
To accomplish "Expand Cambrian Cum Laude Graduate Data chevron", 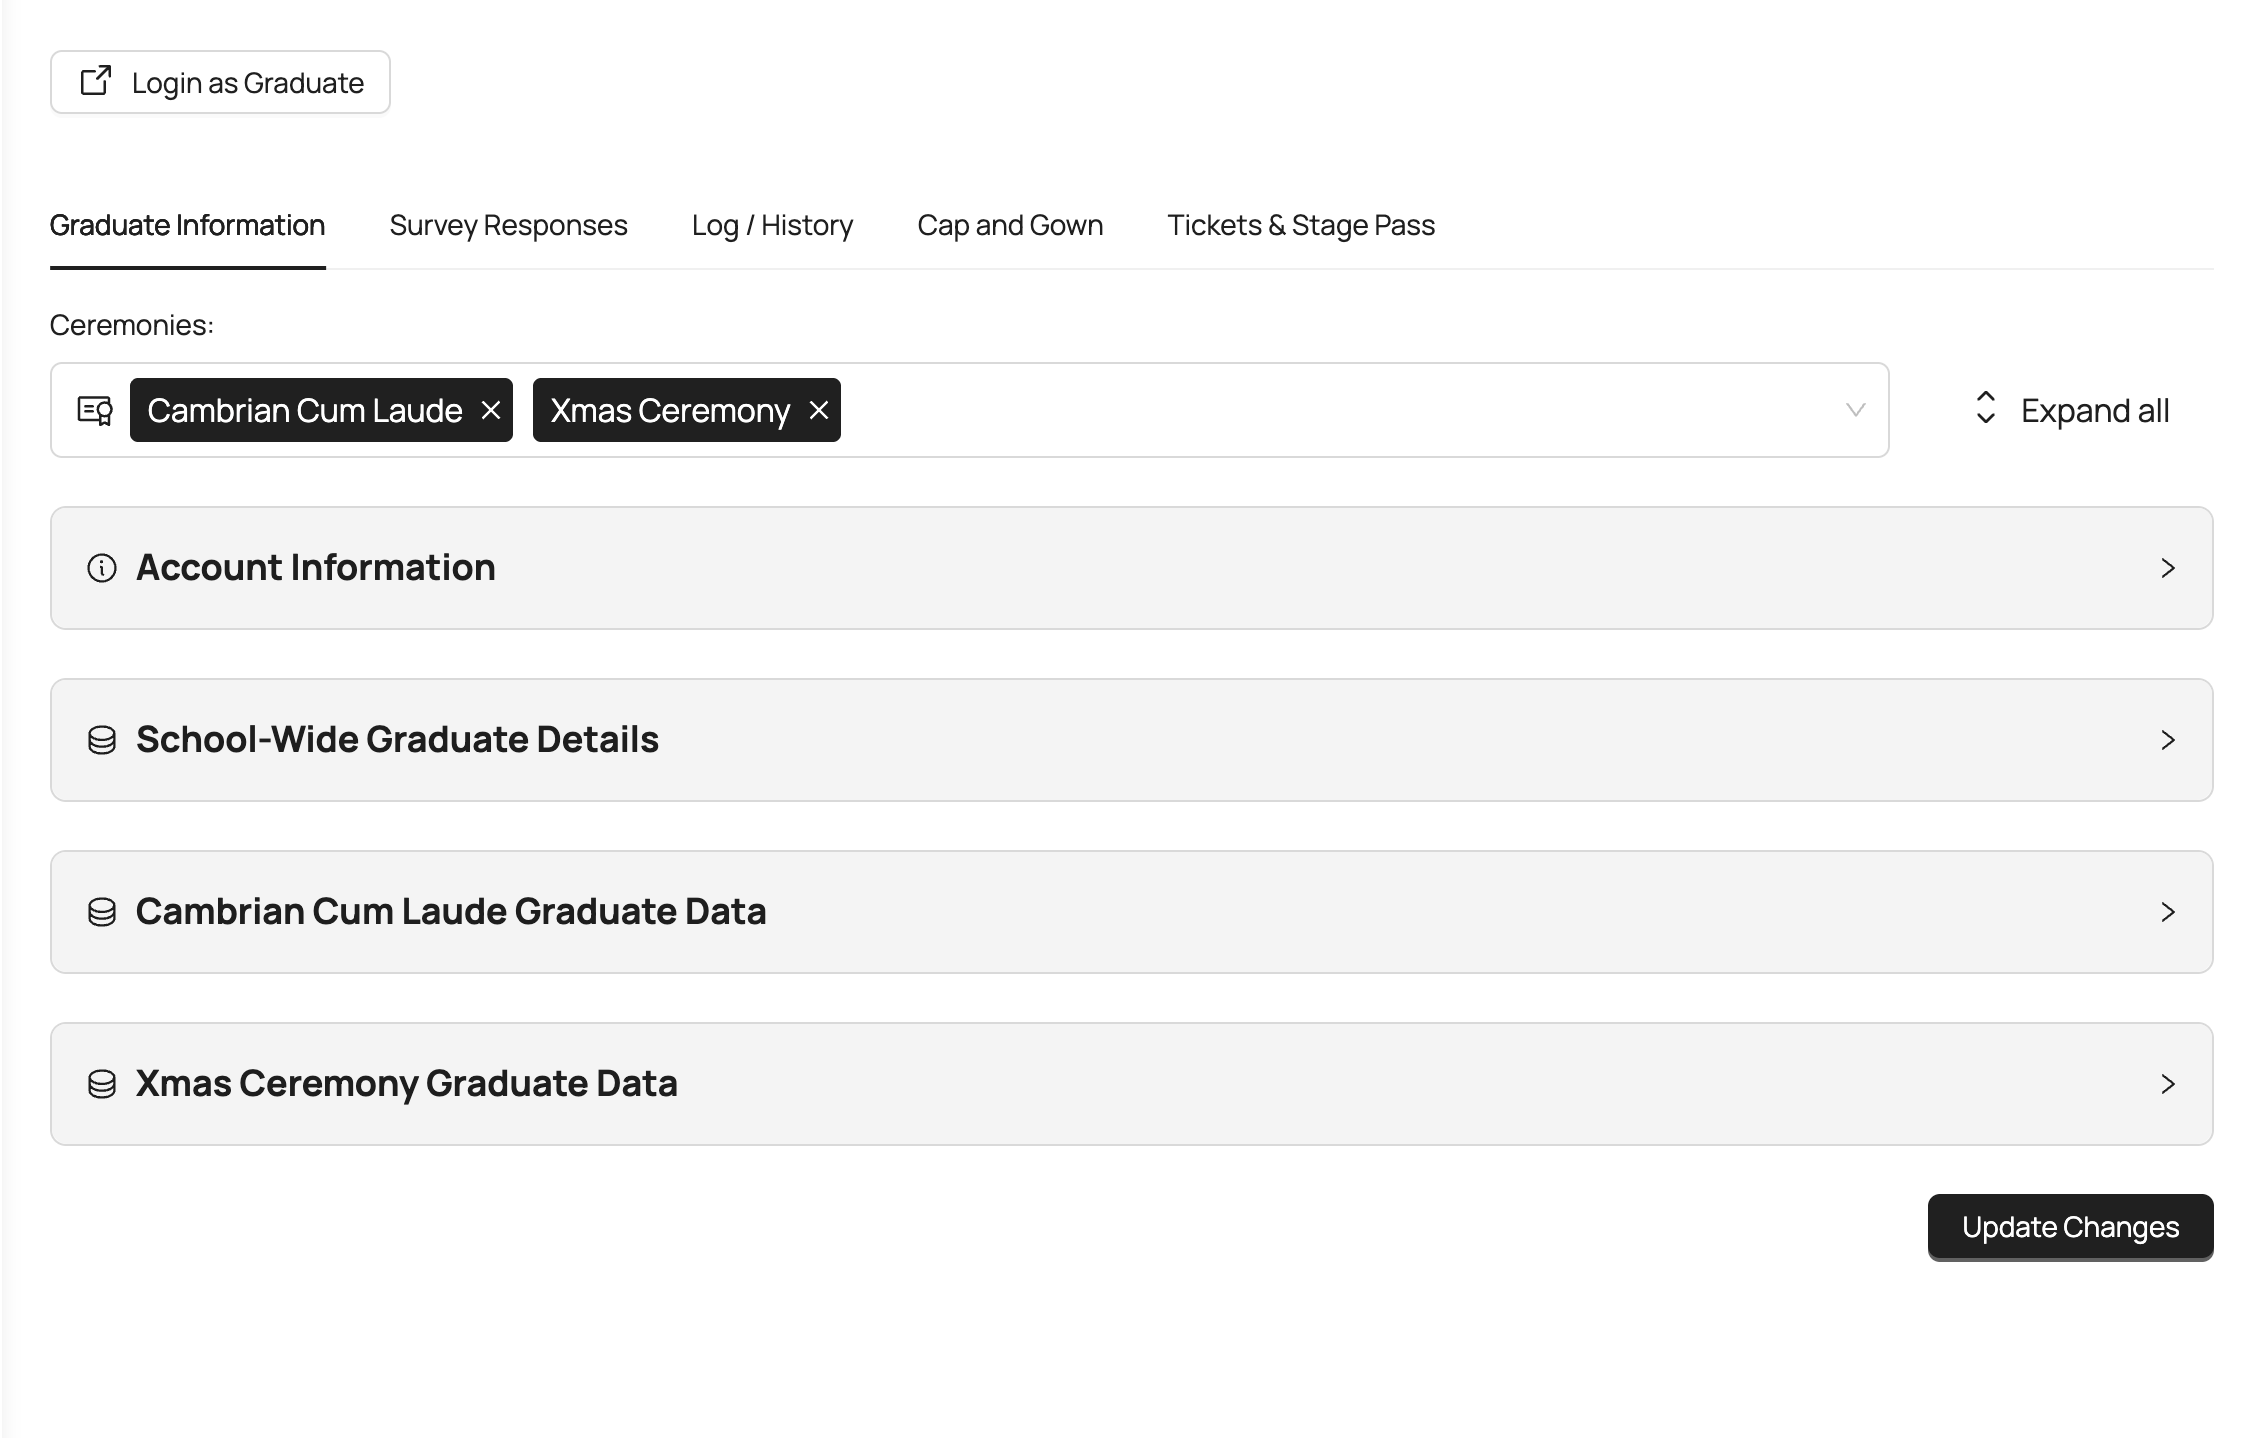I will pos(2167,912).
